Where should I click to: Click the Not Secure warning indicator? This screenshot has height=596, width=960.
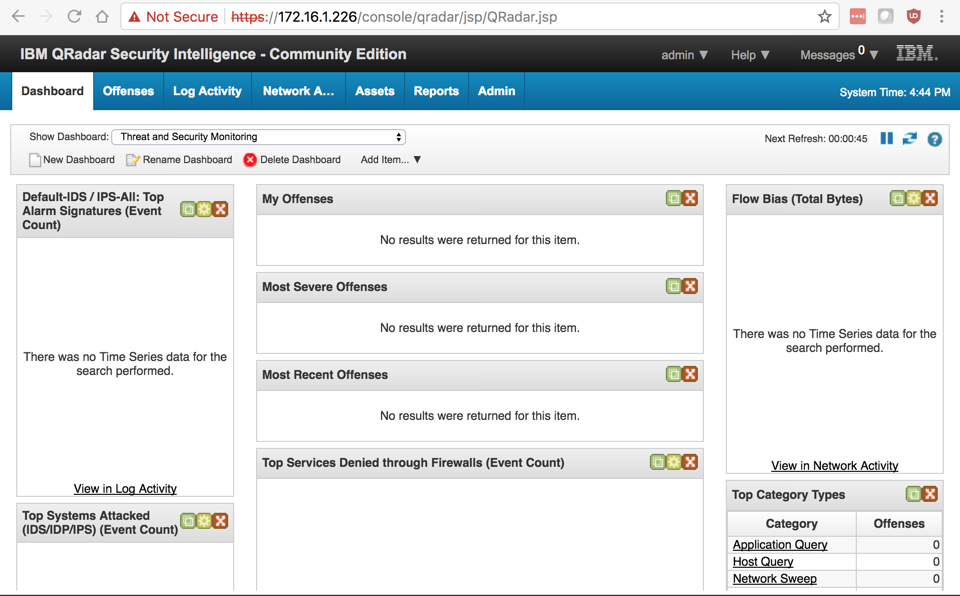pos(173,17)
